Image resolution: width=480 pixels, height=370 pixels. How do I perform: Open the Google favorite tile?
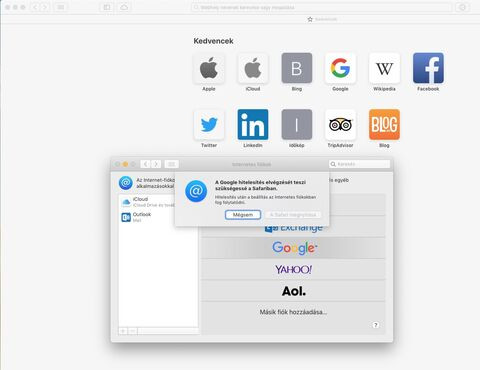click(340, 68)
